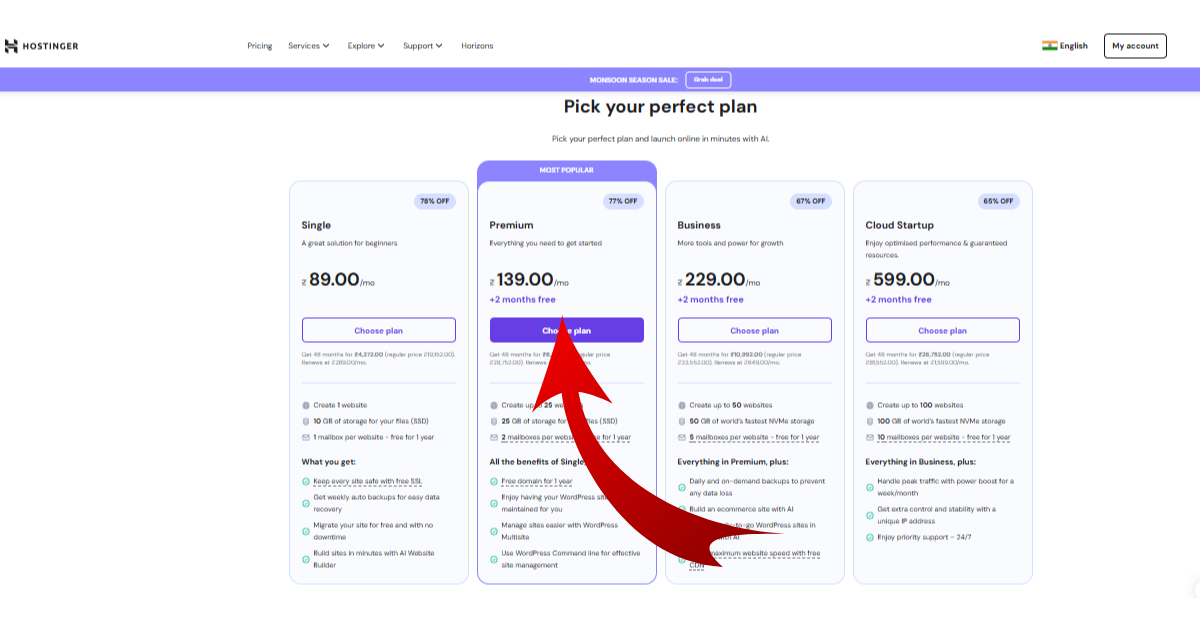Click storage icon beside 50 GB NVMe storage
Screen dimensions: 1200x630
pos(682,421)
